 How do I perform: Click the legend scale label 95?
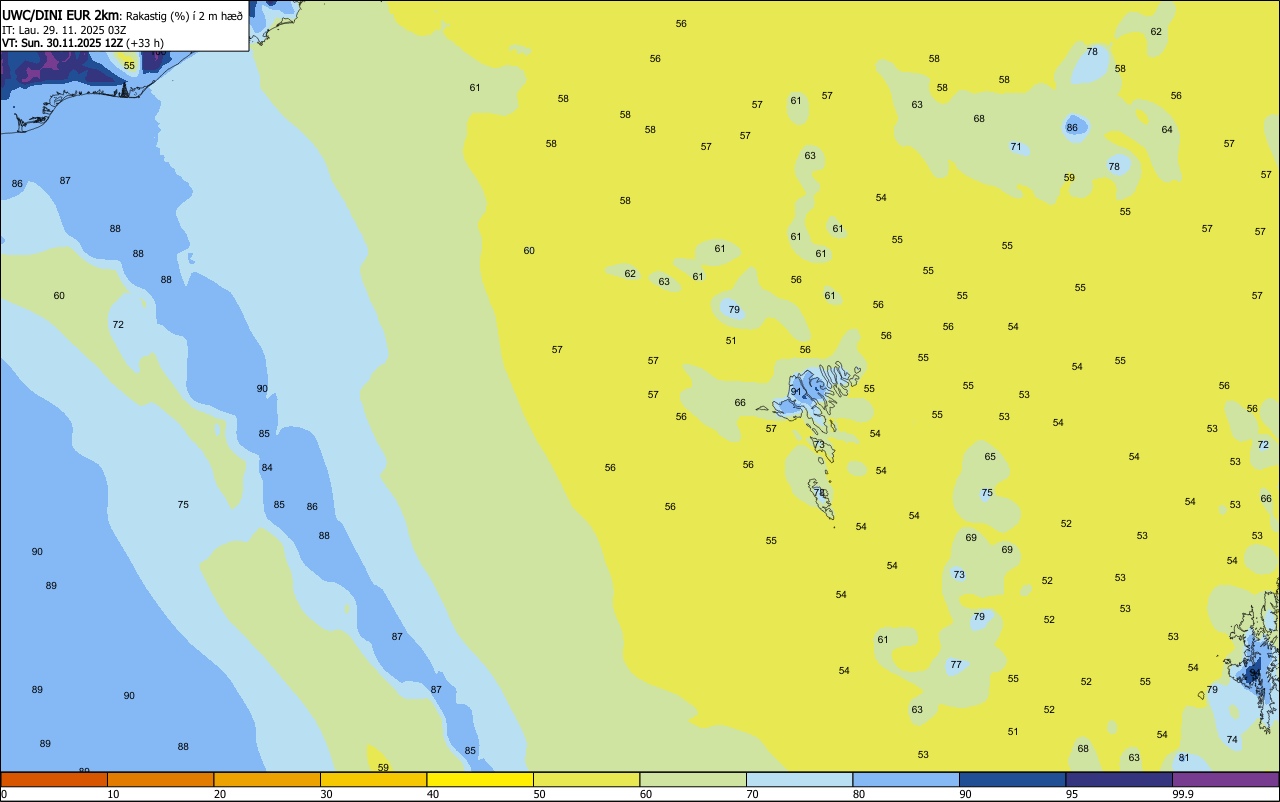pos(1072,794)
